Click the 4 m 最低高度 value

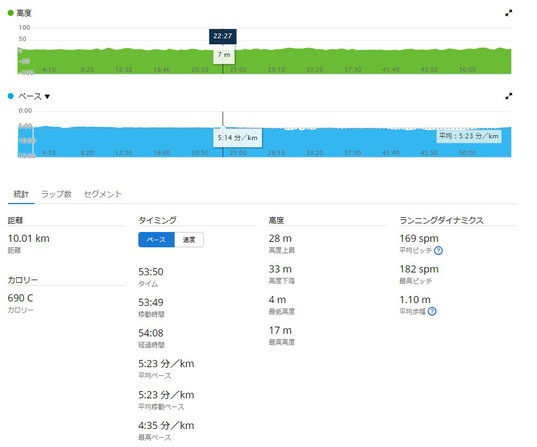pyautogui.click(x=277, y=300)
